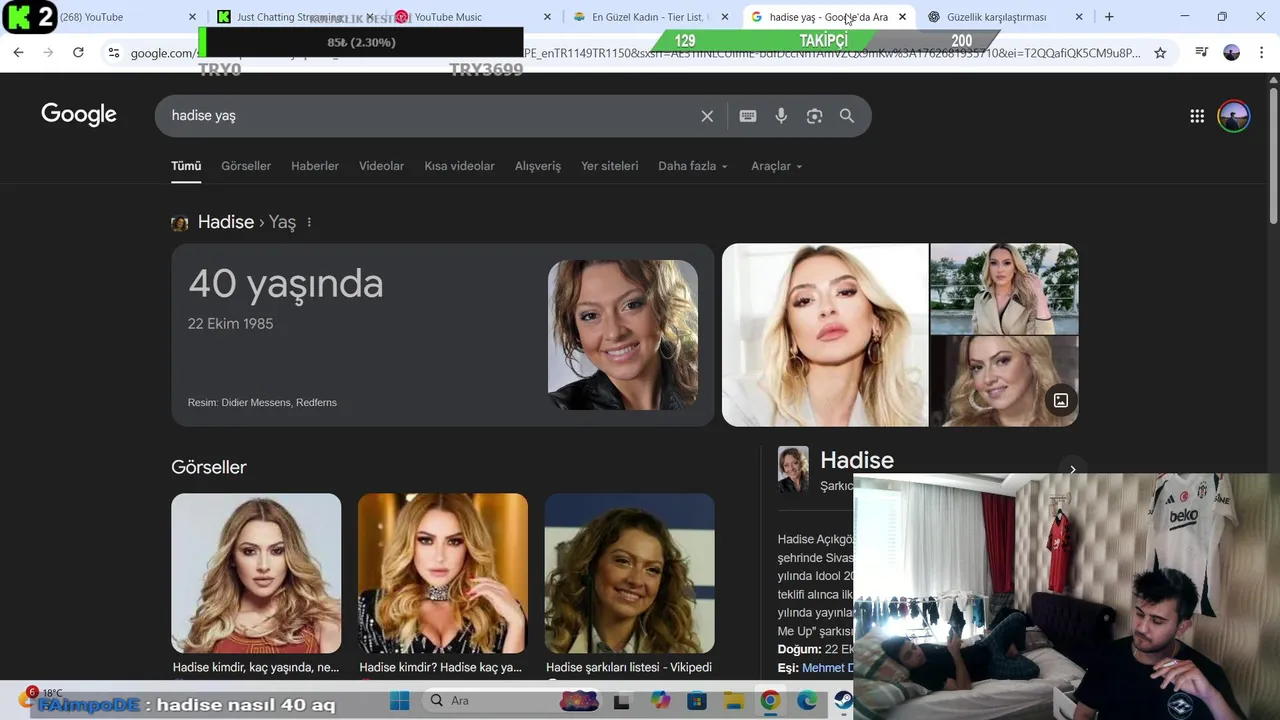Screen dimensions: 1280x720
Task: Go back to the previous page
Action: [x=18, y=53]
